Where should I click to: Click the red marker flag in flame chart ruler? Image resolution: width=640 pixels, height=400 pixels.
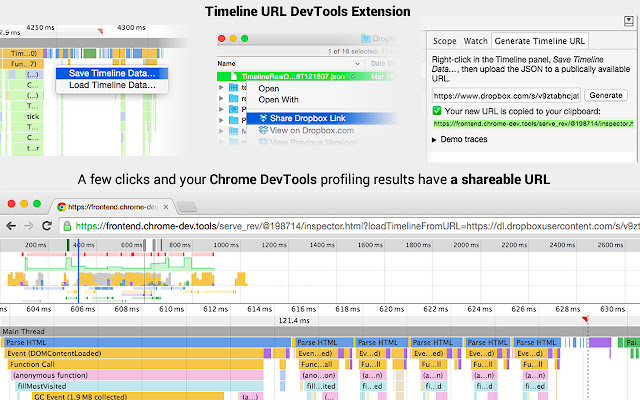[x=586, y=319]
